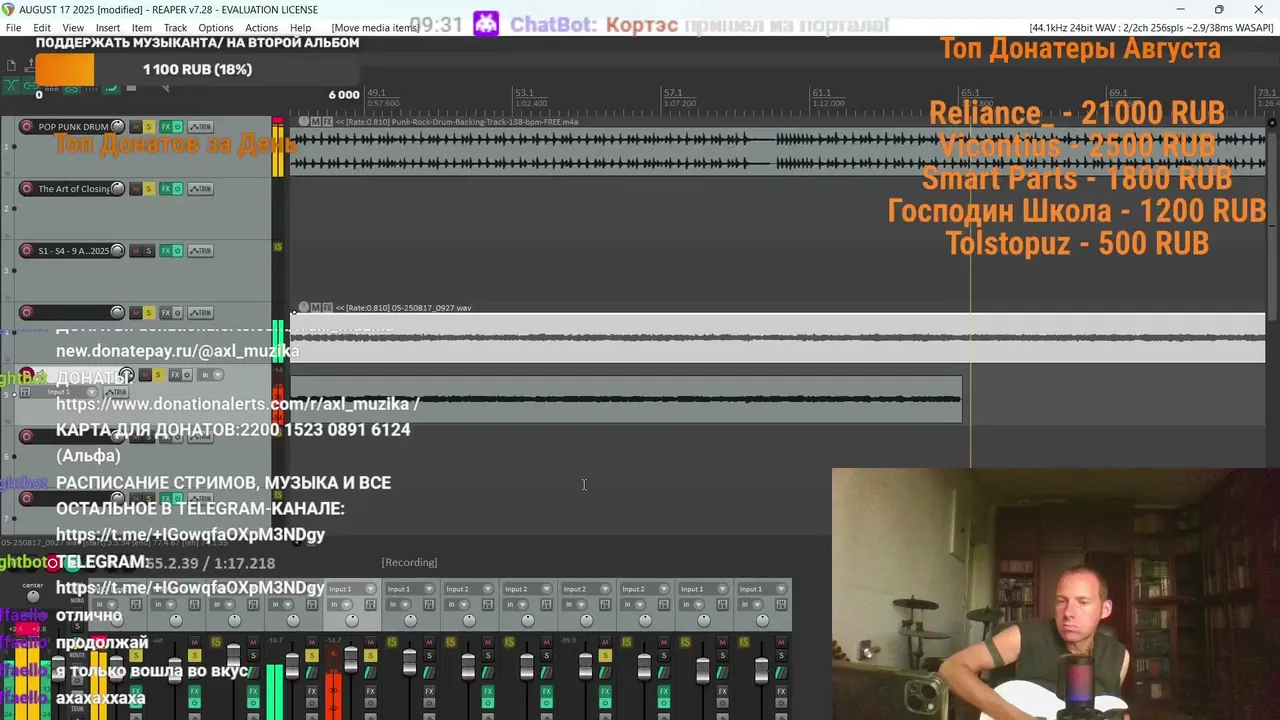Adjust volume knob on The Art of Closing track
The image size is (1280, 720).
pyautogui.click(x=118, y=189)
